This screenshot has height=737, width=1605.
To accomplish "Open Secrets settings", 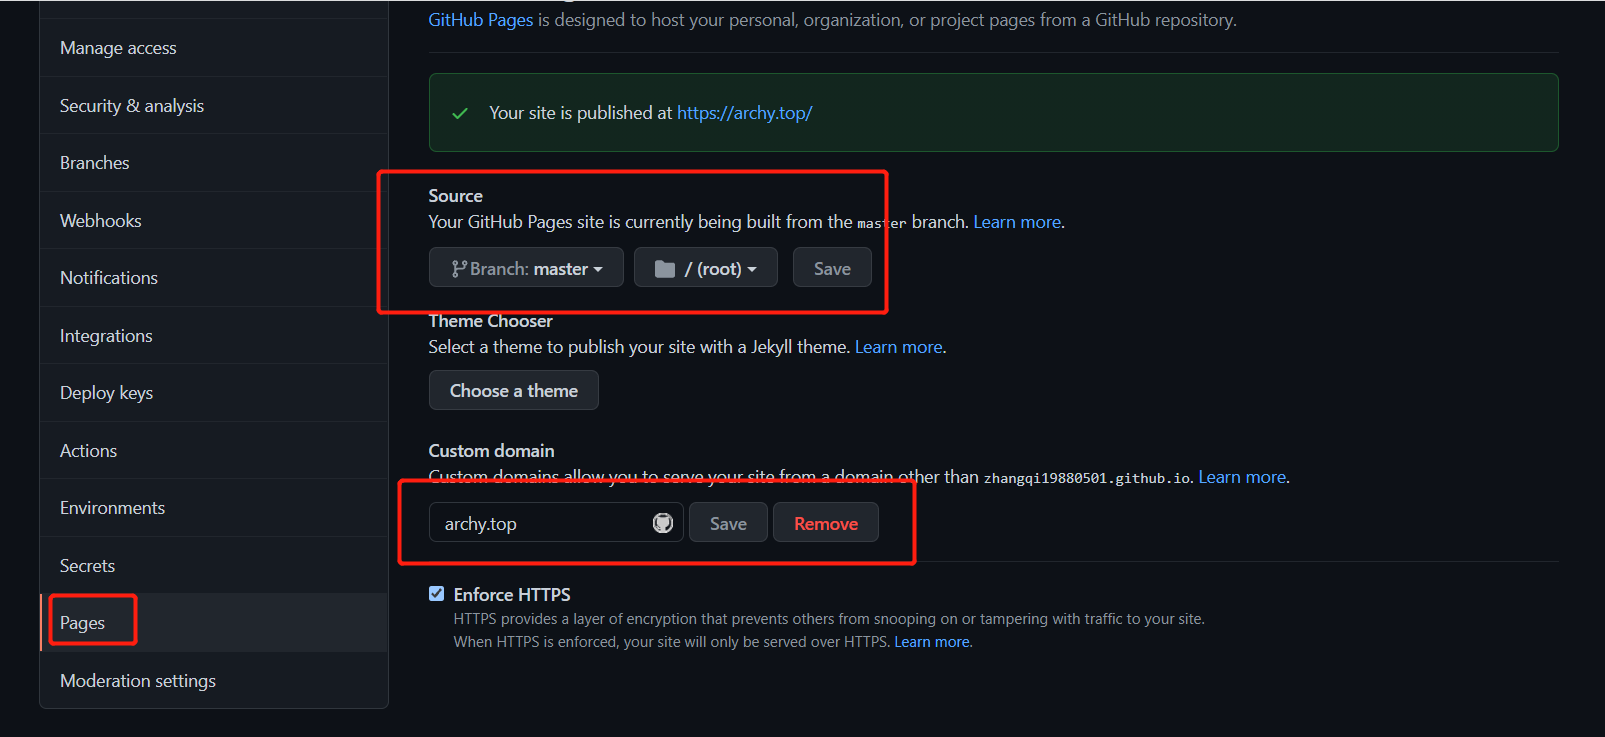I will coord(214,565).
